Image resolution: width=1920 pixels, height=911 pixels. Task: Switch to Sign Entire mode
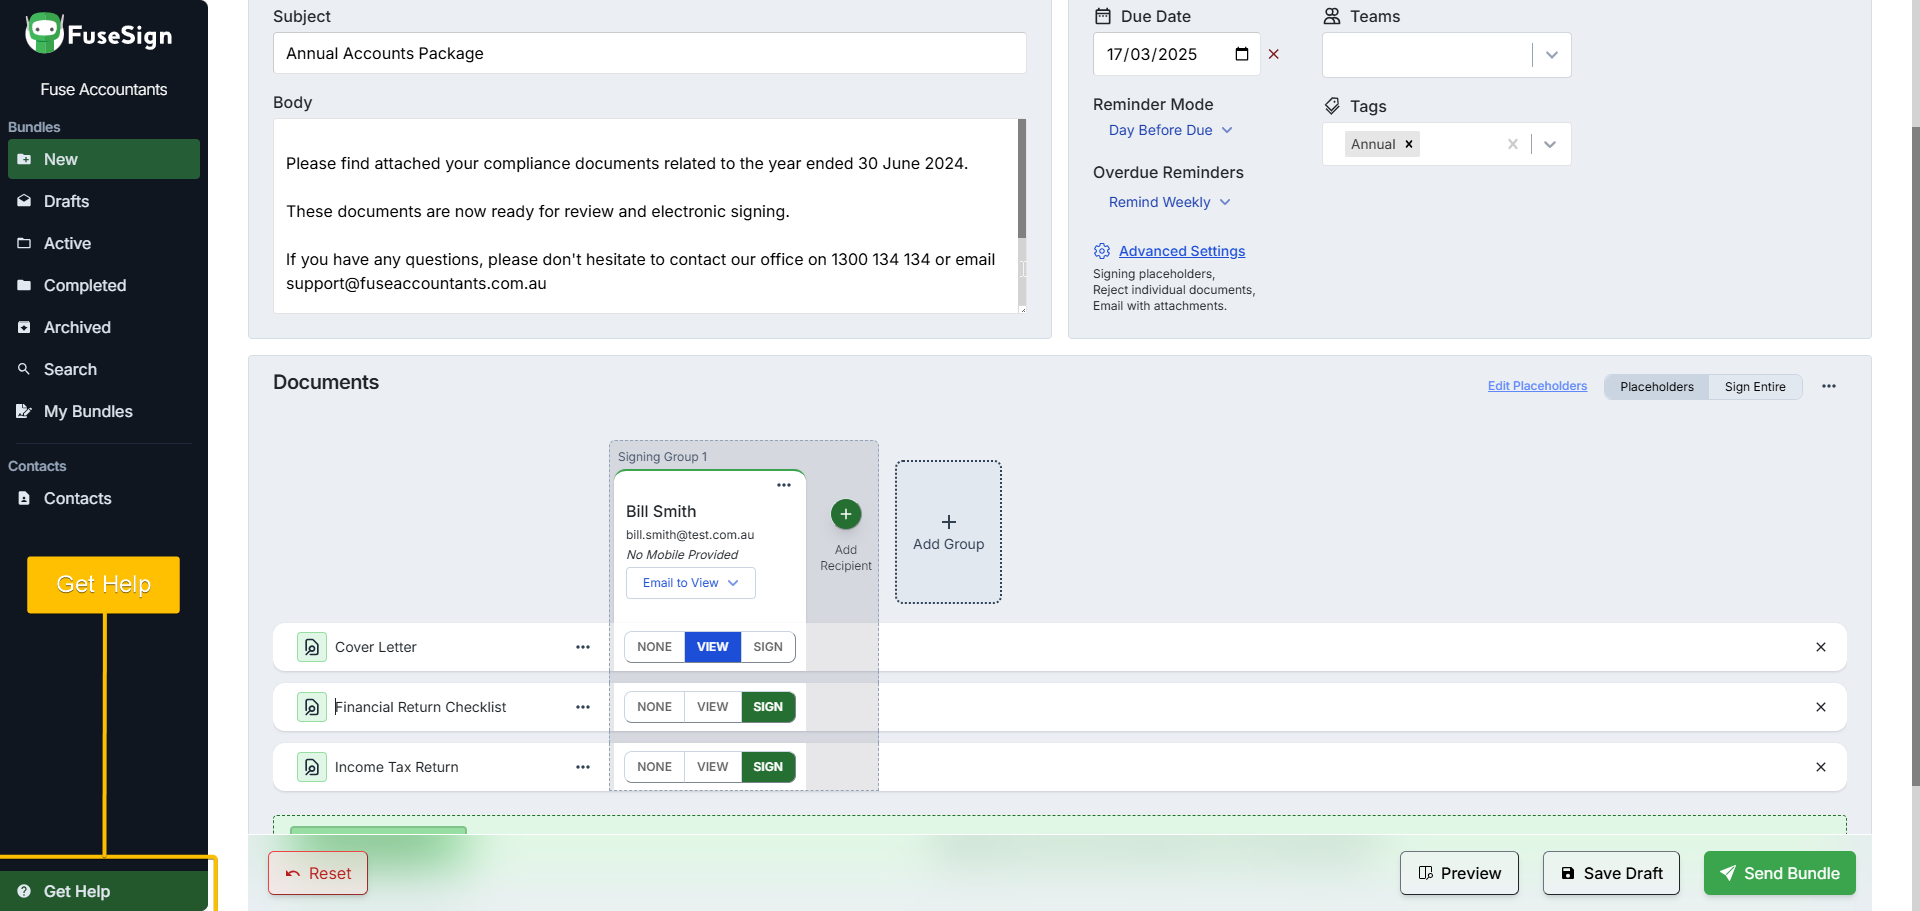pos(1754,387)
